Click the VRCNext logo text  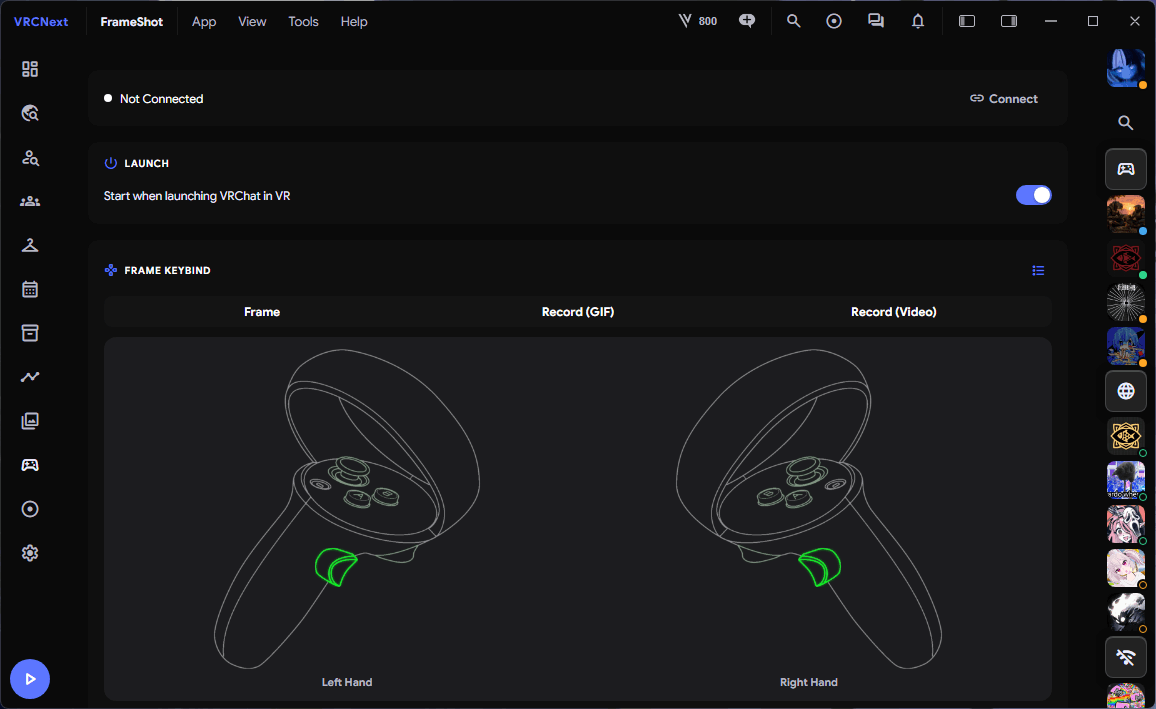tap(41, 21)
